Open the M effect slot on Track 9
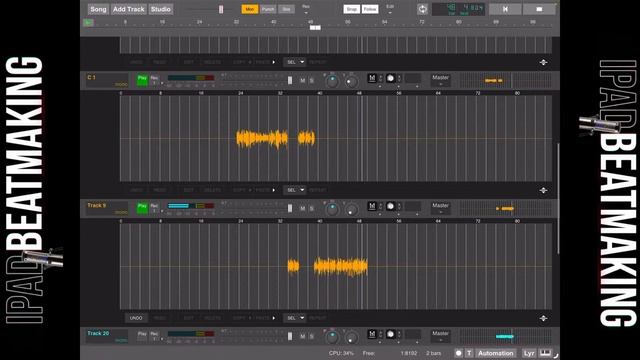Screen dimensions: 640x360 click(372, 206)
